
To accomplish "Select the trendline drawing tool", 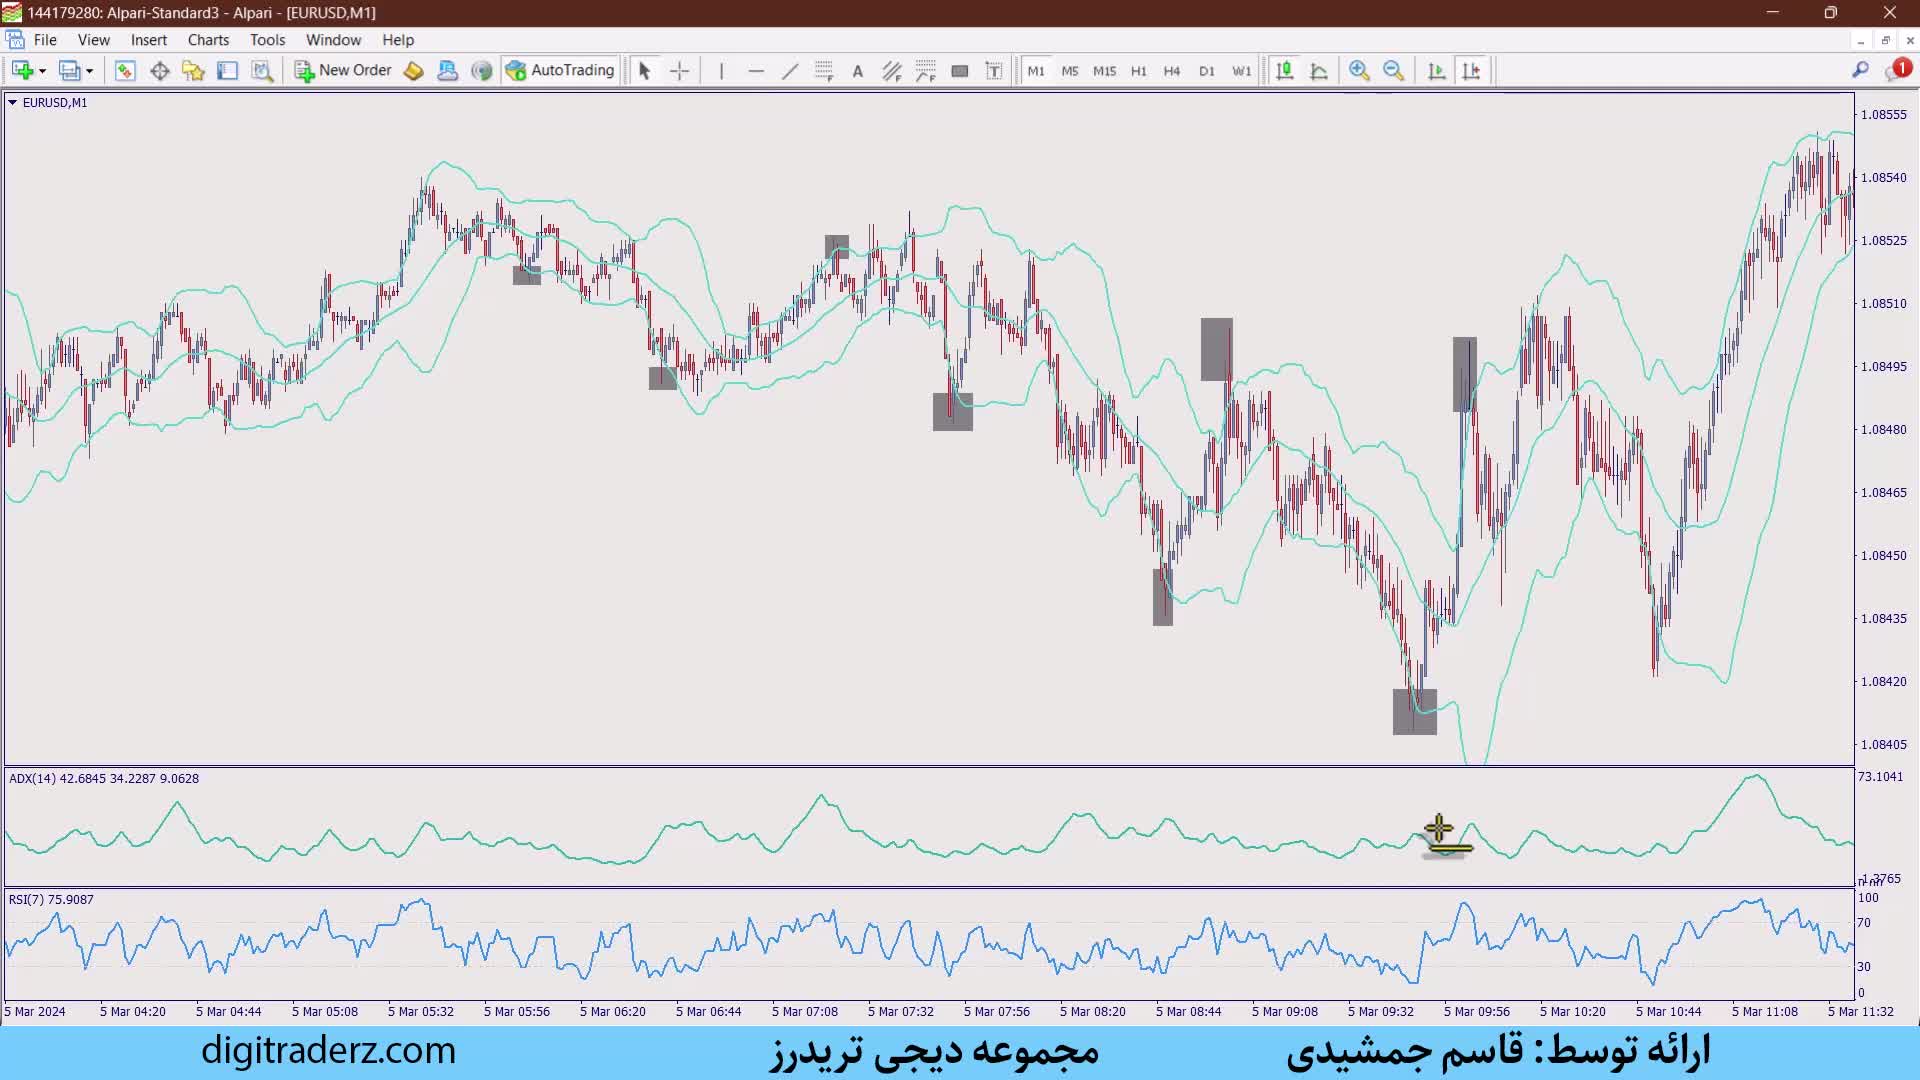I will tap(790, 71).
